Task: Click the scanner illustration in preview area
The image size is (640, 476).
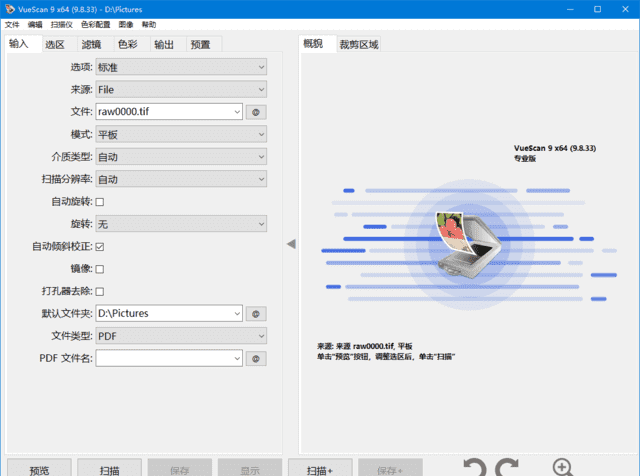Action: pos(469,245)
